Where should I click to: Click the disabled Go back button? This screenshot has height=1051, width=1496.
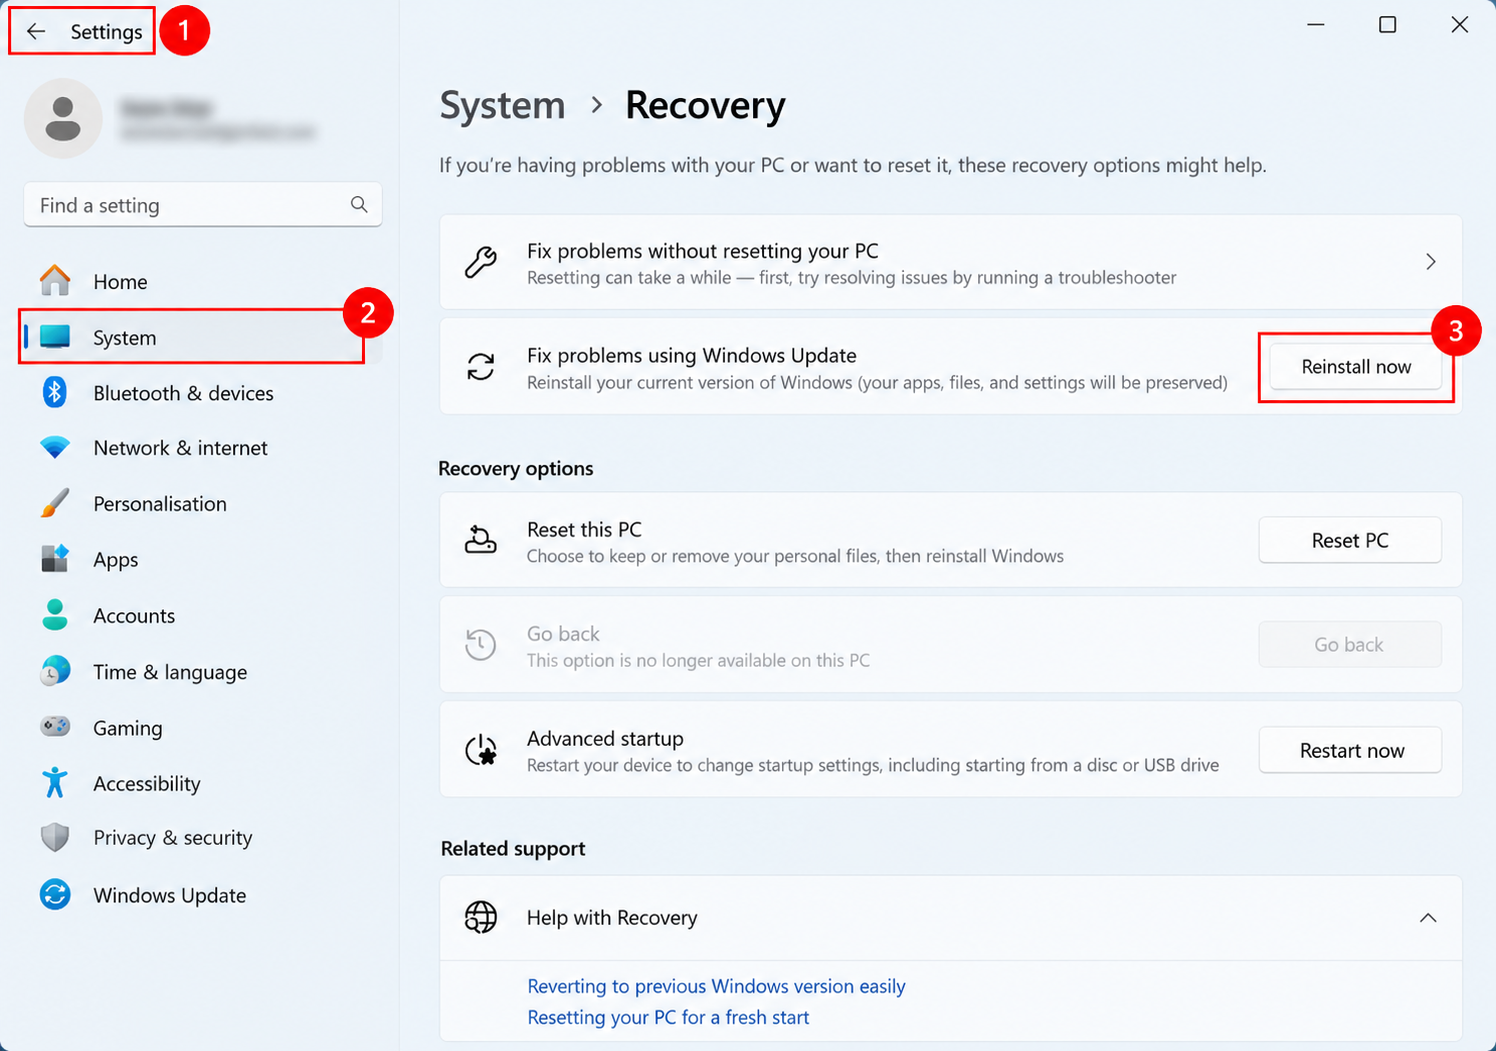coord(1350,645)
